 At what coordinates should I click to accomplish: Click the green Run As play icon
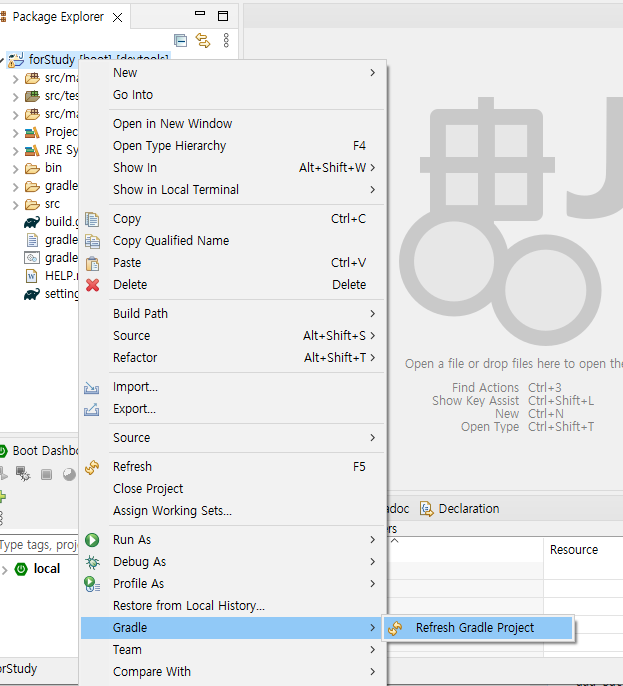(x=92, y=540)
